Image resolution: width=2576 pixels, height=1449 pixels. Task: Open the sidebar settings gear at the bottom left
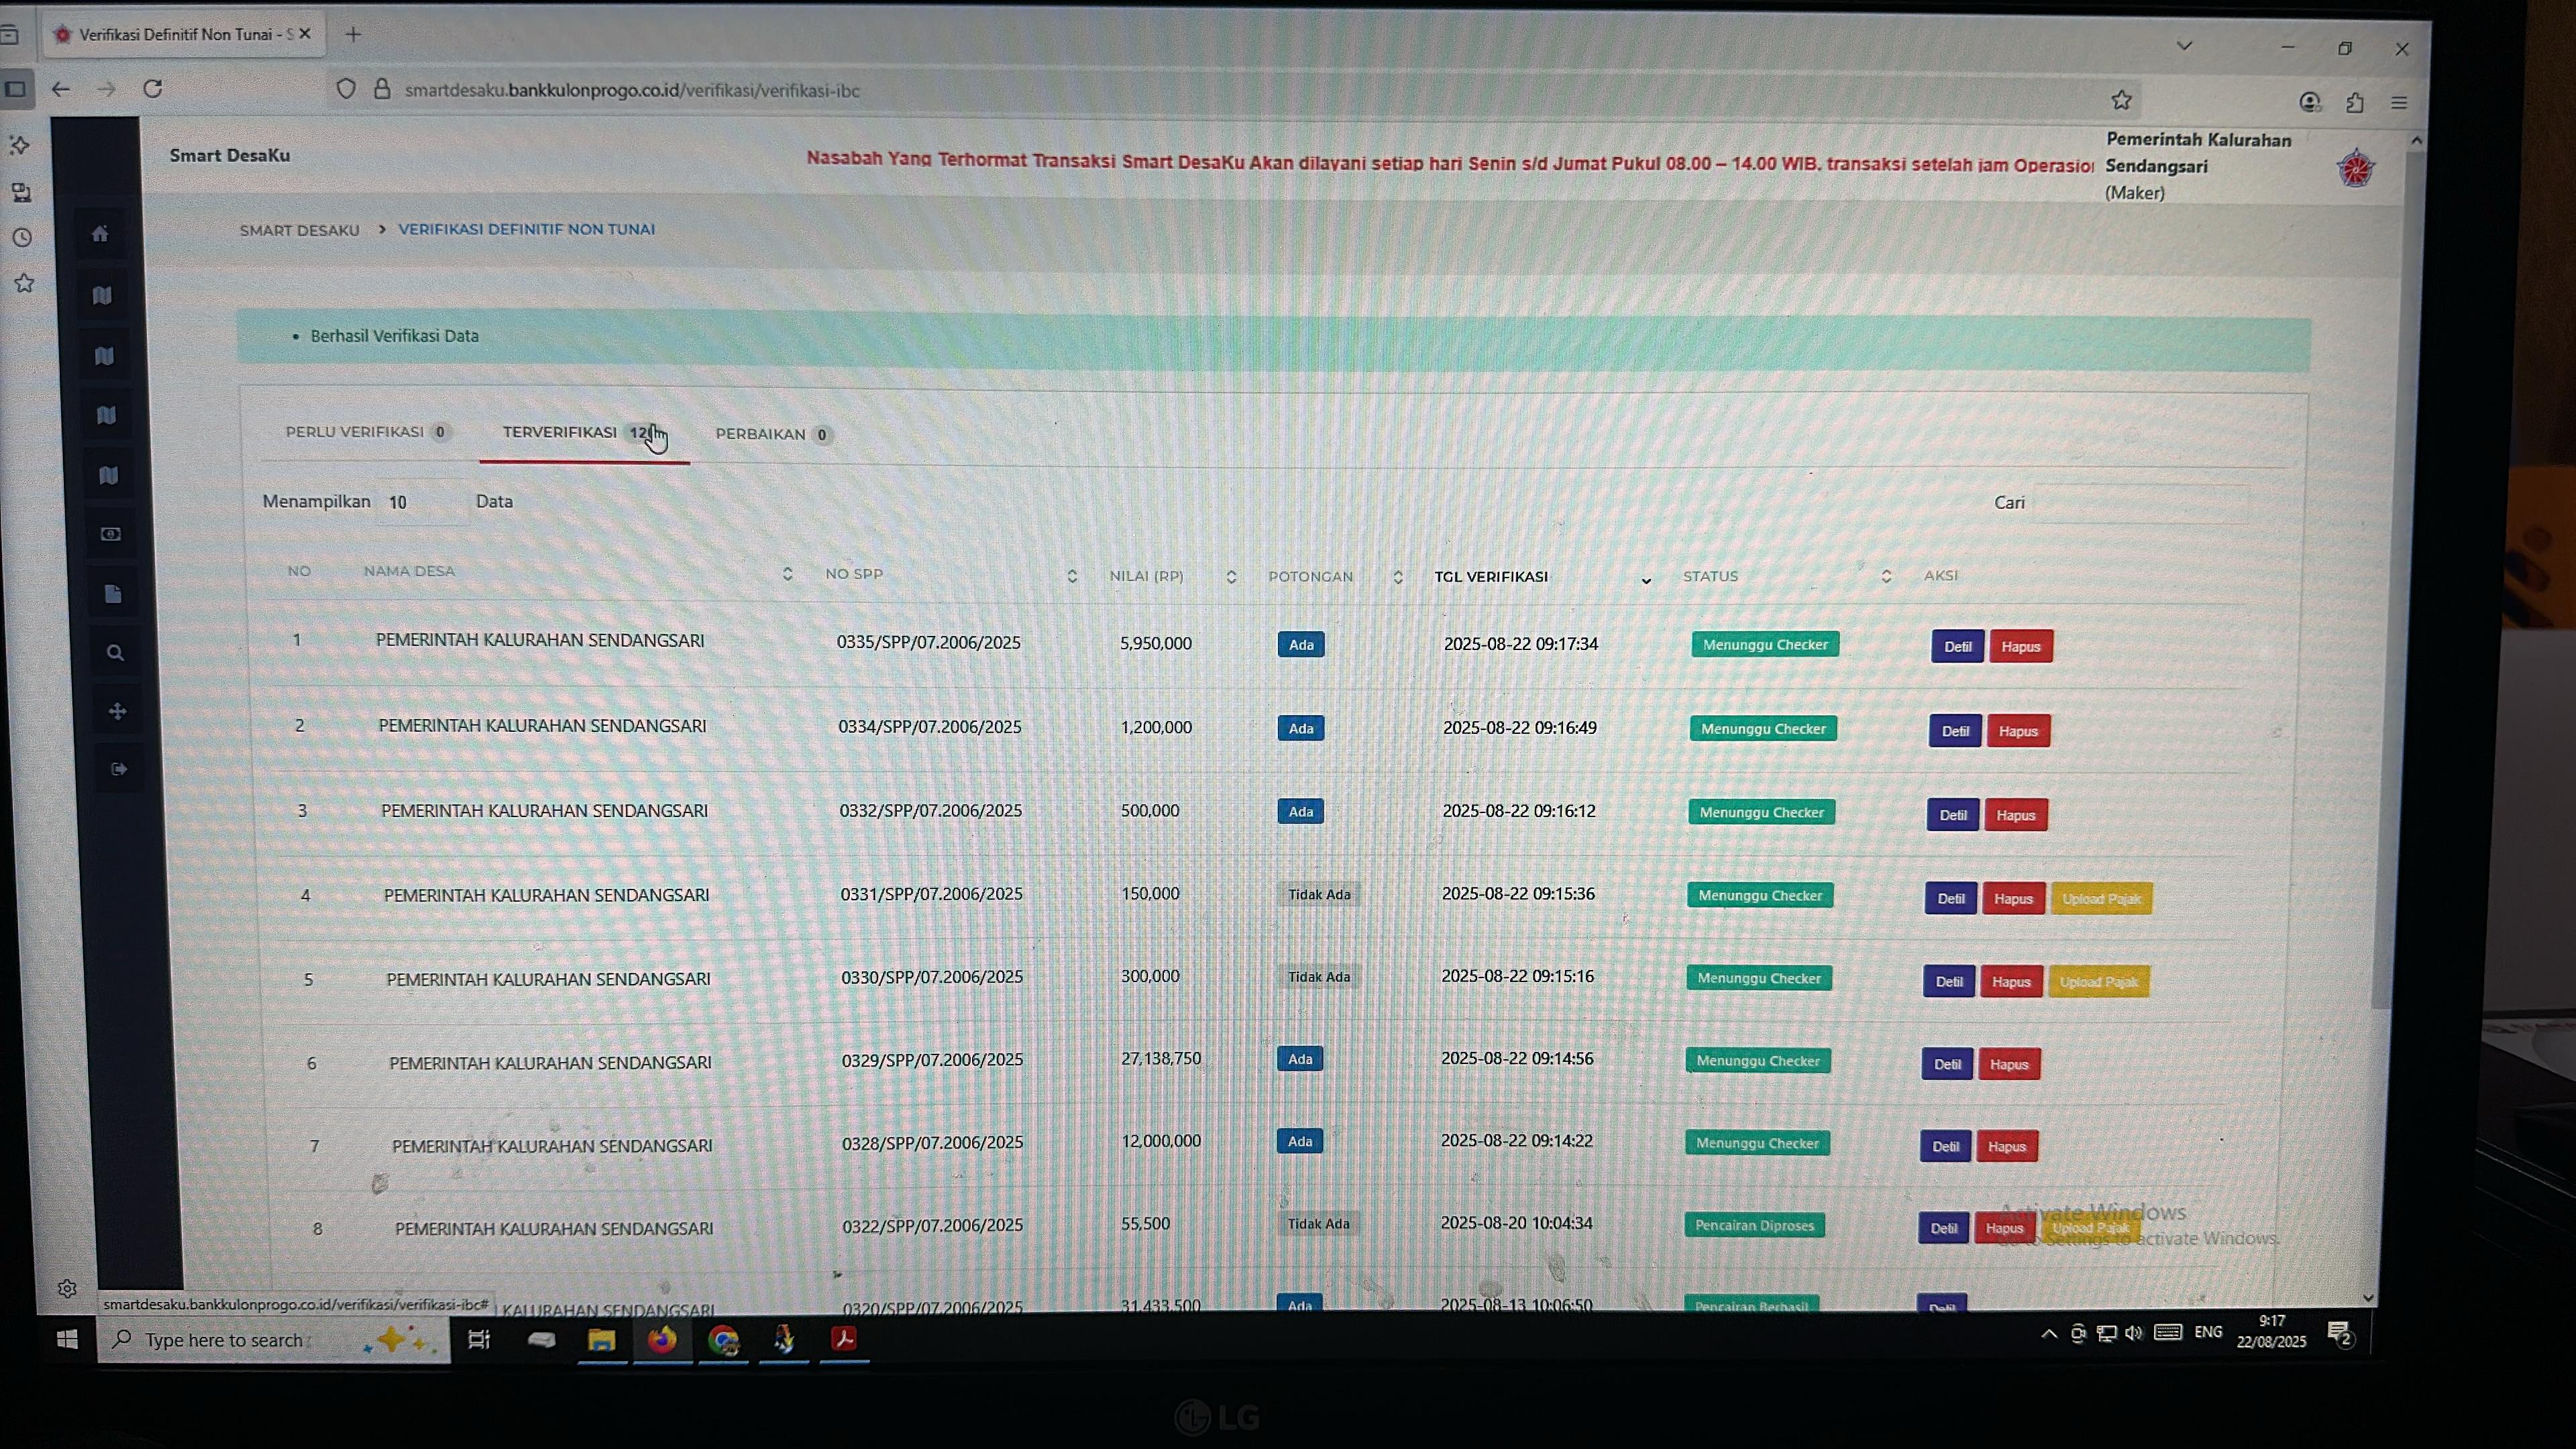click(x=67, y=1288)
